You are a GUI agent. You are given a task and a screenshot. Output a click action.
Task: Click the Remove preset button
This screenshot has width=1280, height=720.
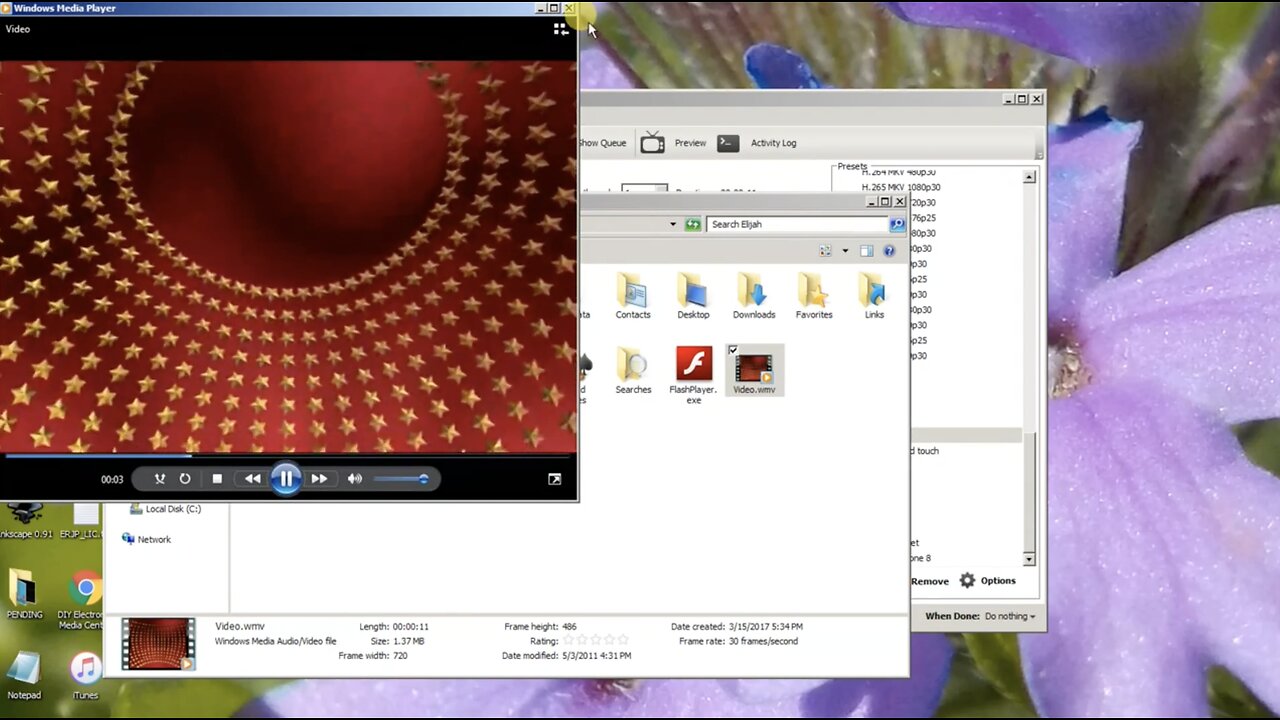929,581
